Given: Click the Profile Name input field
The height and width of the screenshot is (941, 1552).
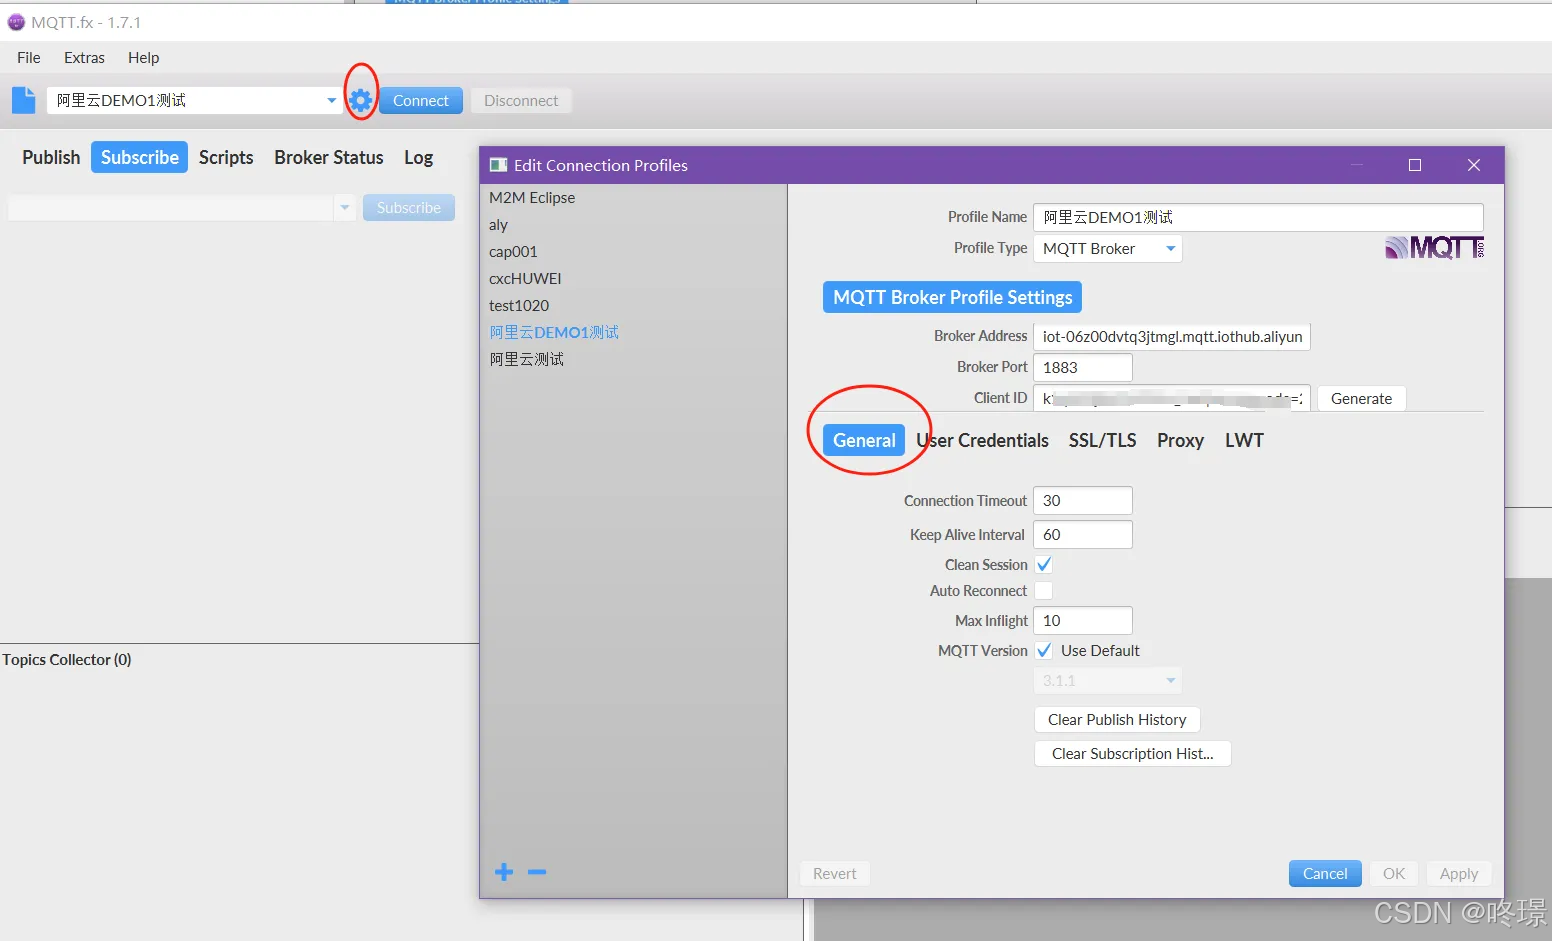Looking at the screenshot, I should click(x=1258, y=217).
